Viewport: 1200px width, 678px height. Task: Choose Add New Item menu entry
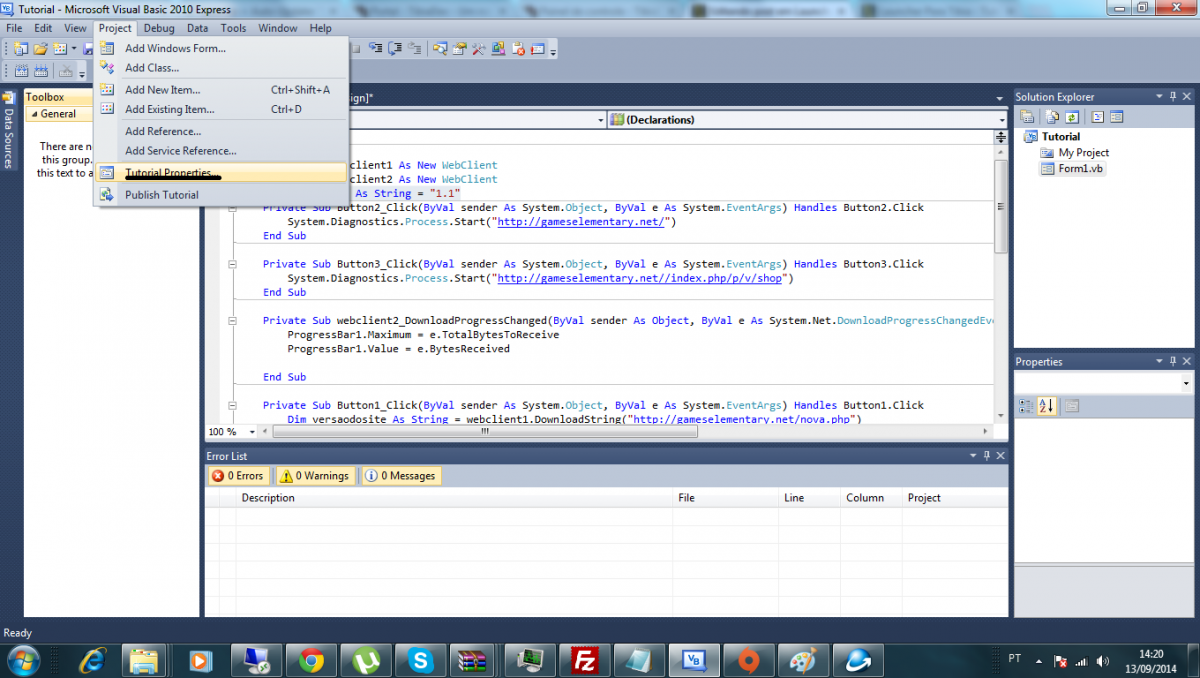(221, 89)
